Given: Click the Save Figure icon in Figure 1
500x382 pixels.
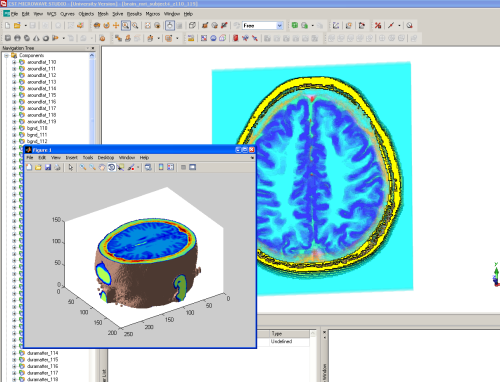Looking at the screenshot, I should click(48, 167).
